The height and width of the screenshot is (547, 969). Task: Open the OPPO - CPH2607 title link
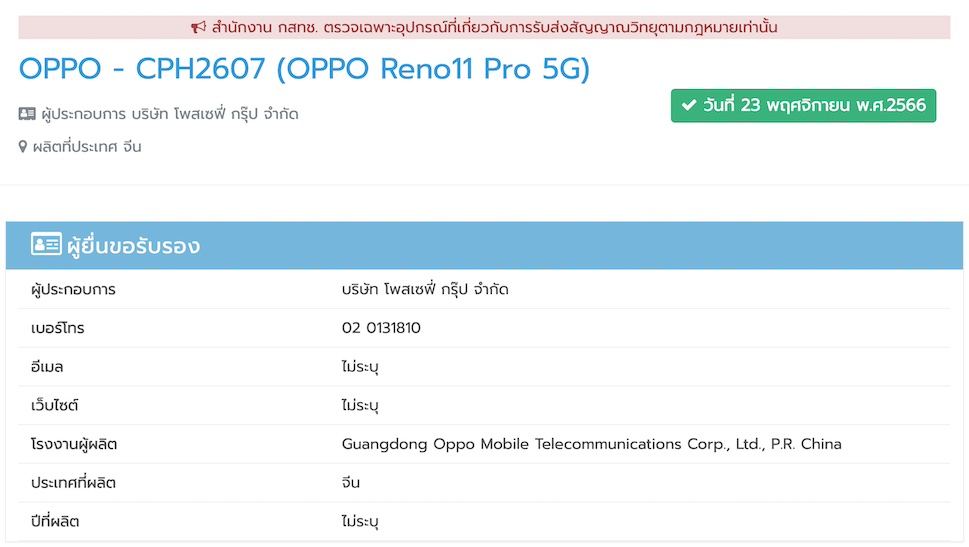pyautogui.click(x=304, y=69)
